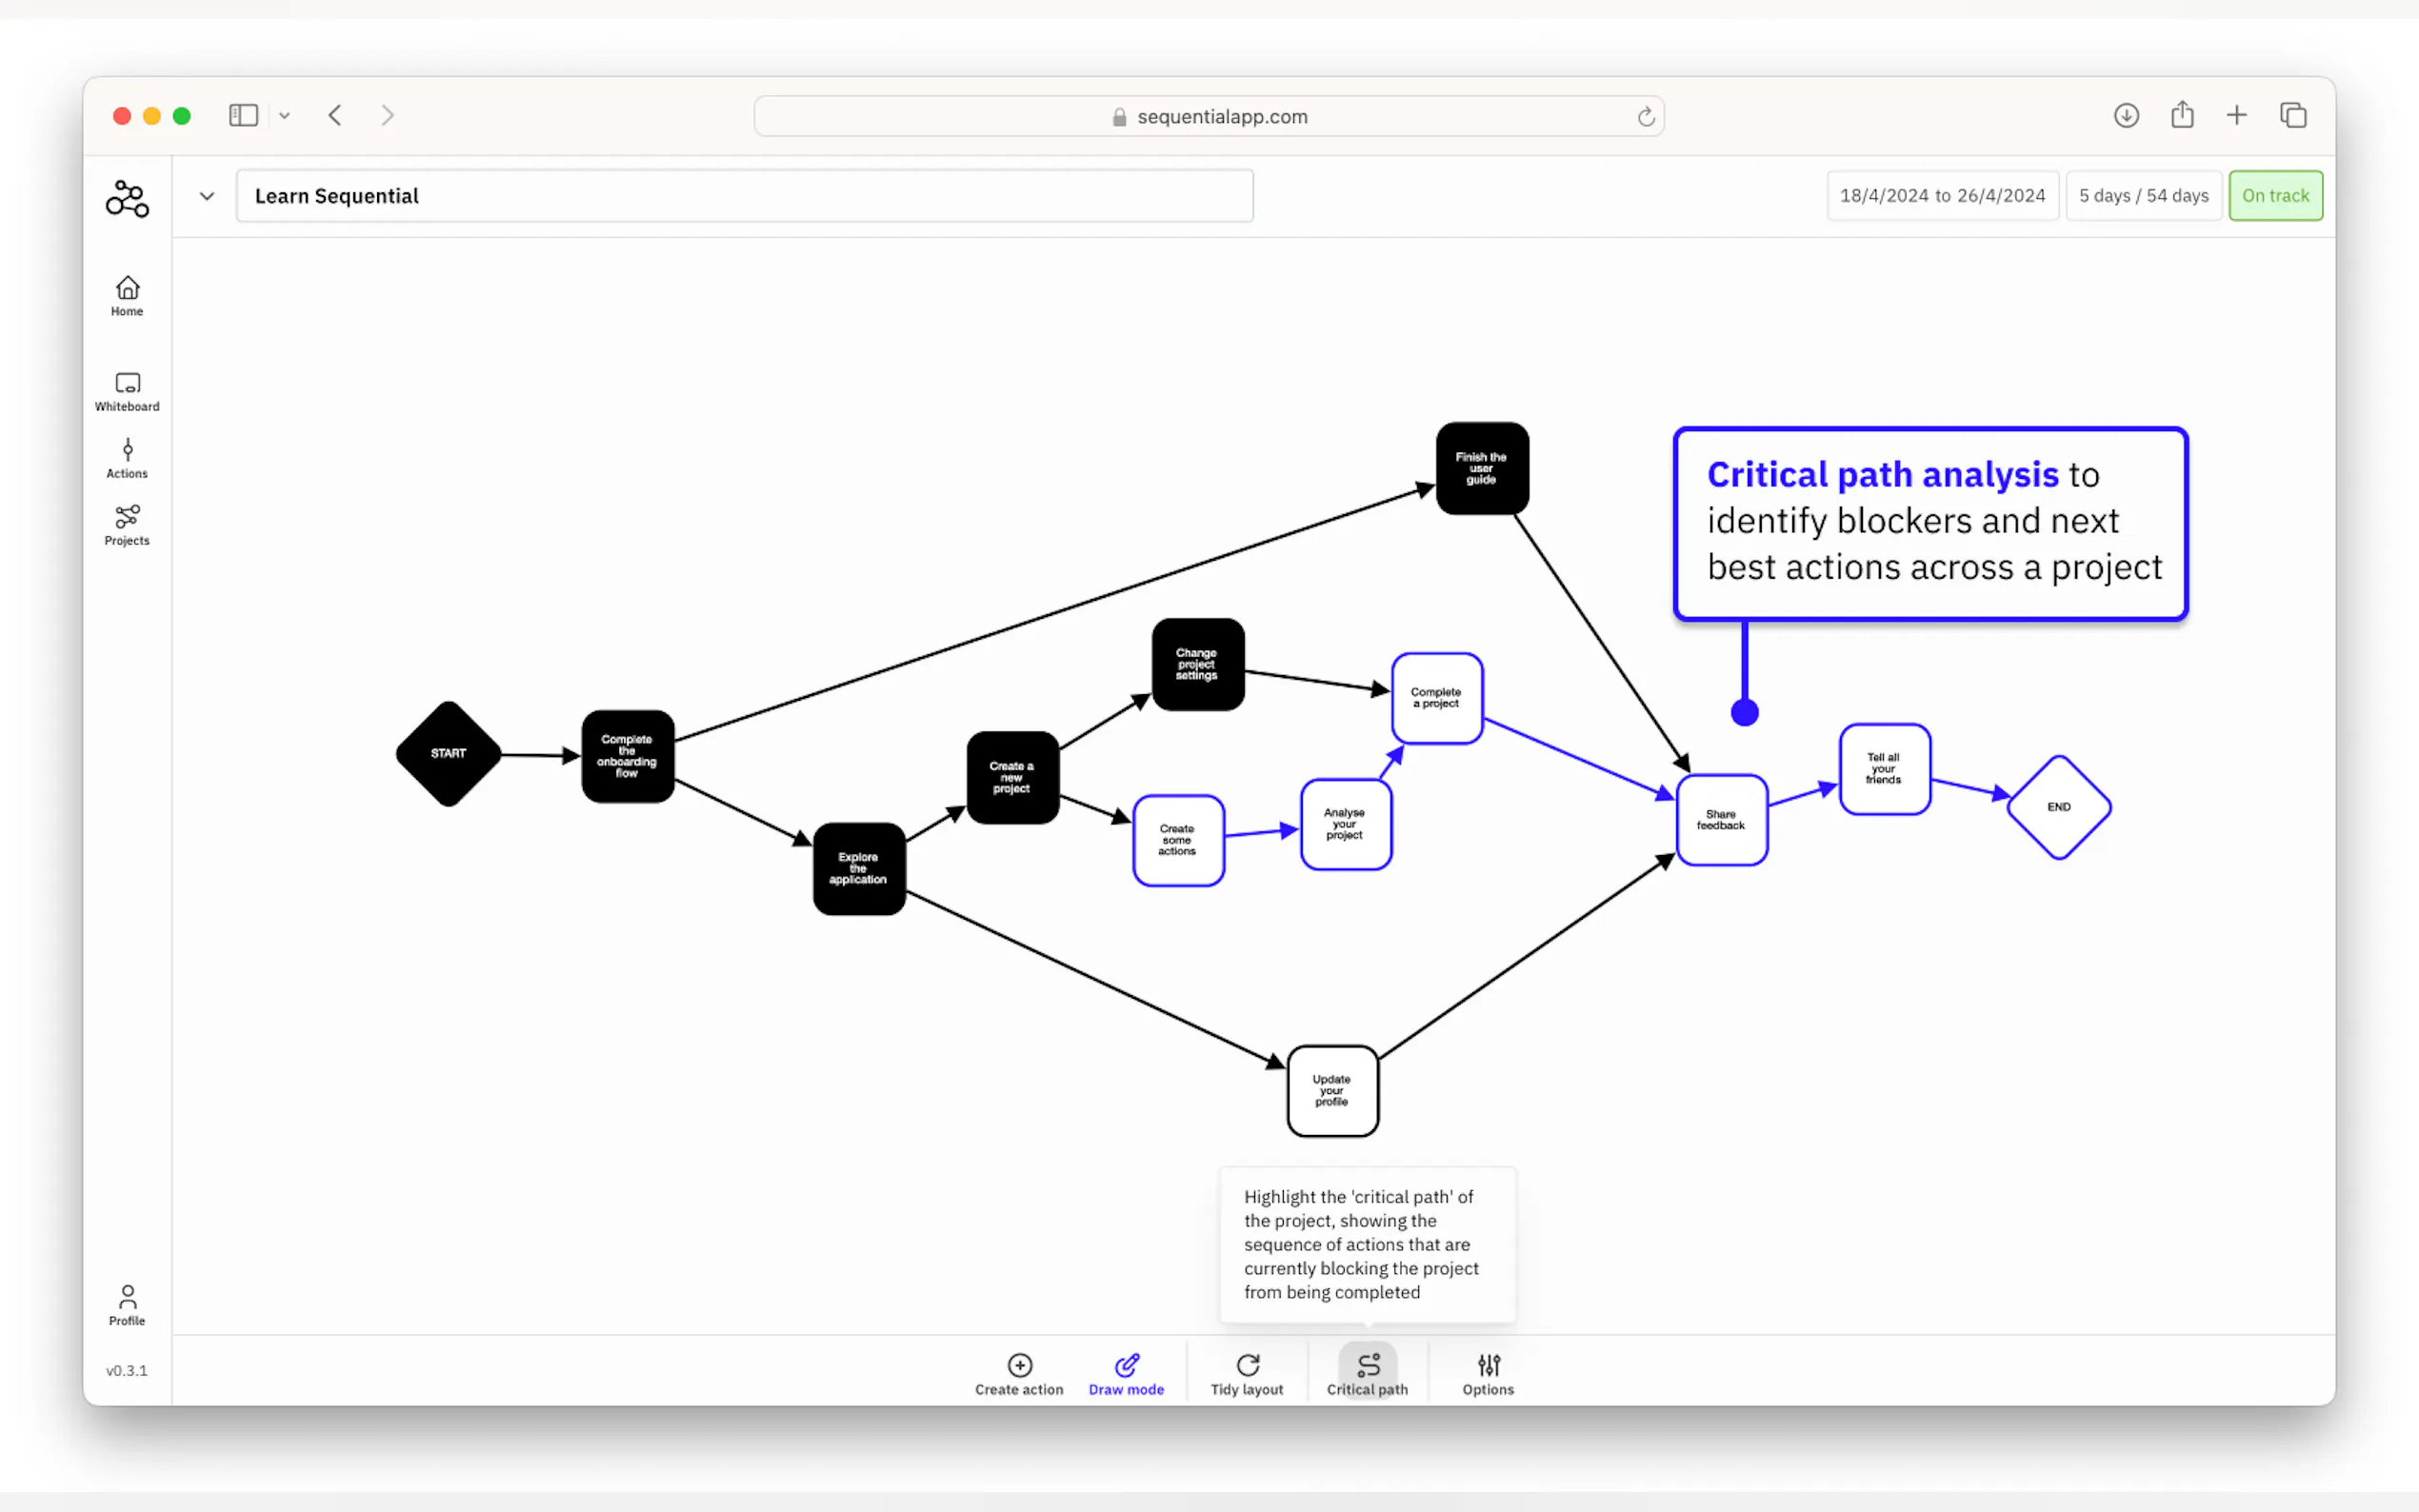Toggle the browser sidebar panel
The width and height of the screenshot is (2419, 1512).
tap(243, 116)
